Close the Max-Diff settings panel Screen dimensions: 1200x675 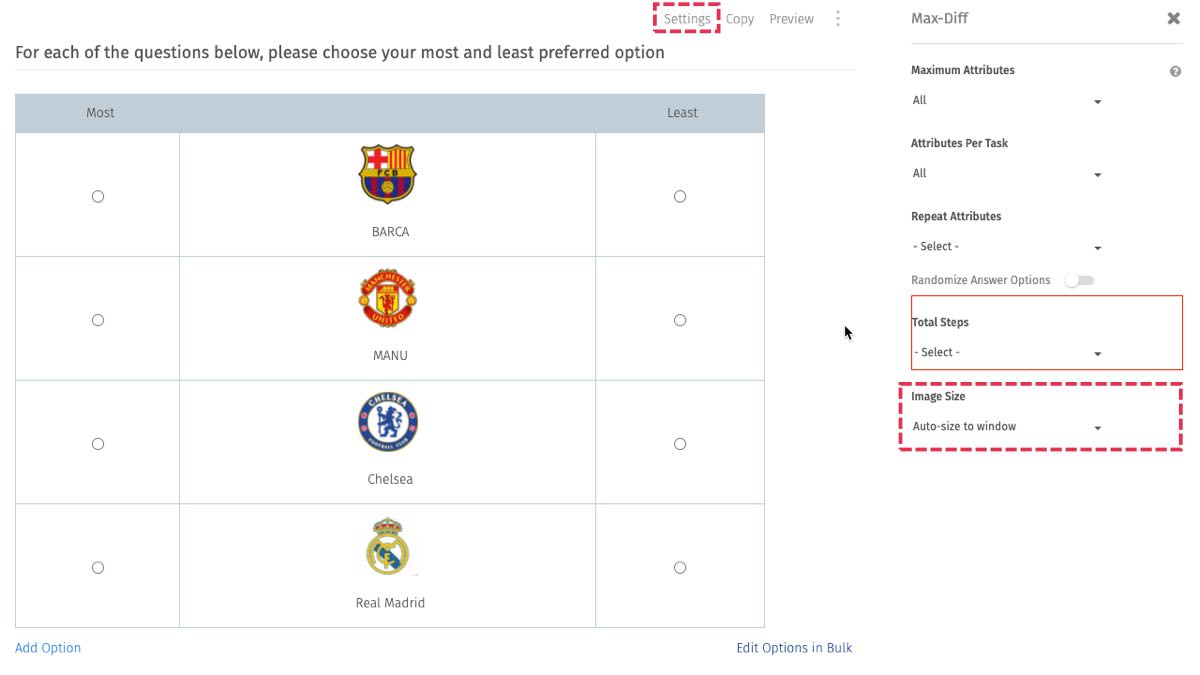pyautogui.click(x=1174, y=19)
